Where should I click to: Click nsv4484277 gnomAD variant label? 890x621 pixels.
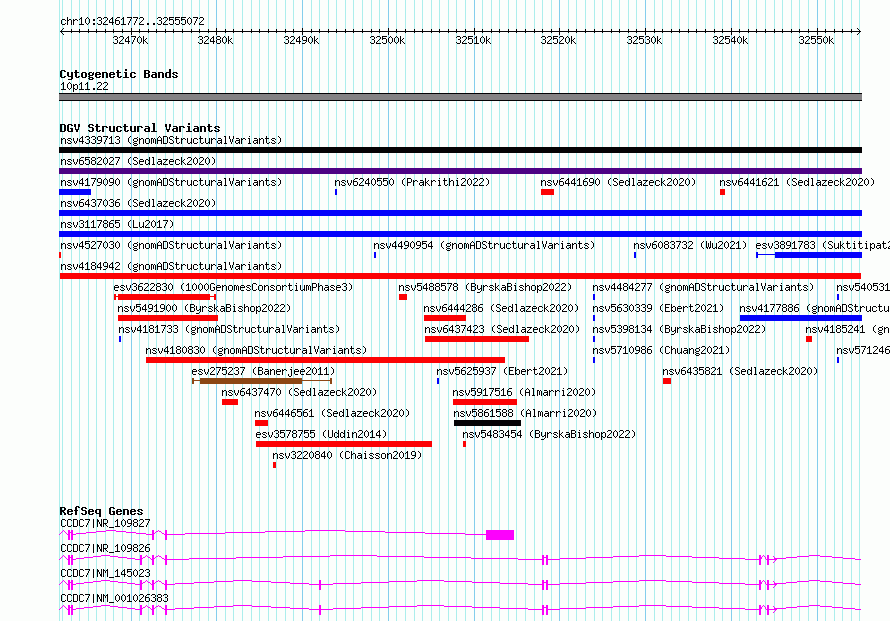[703, 287]
